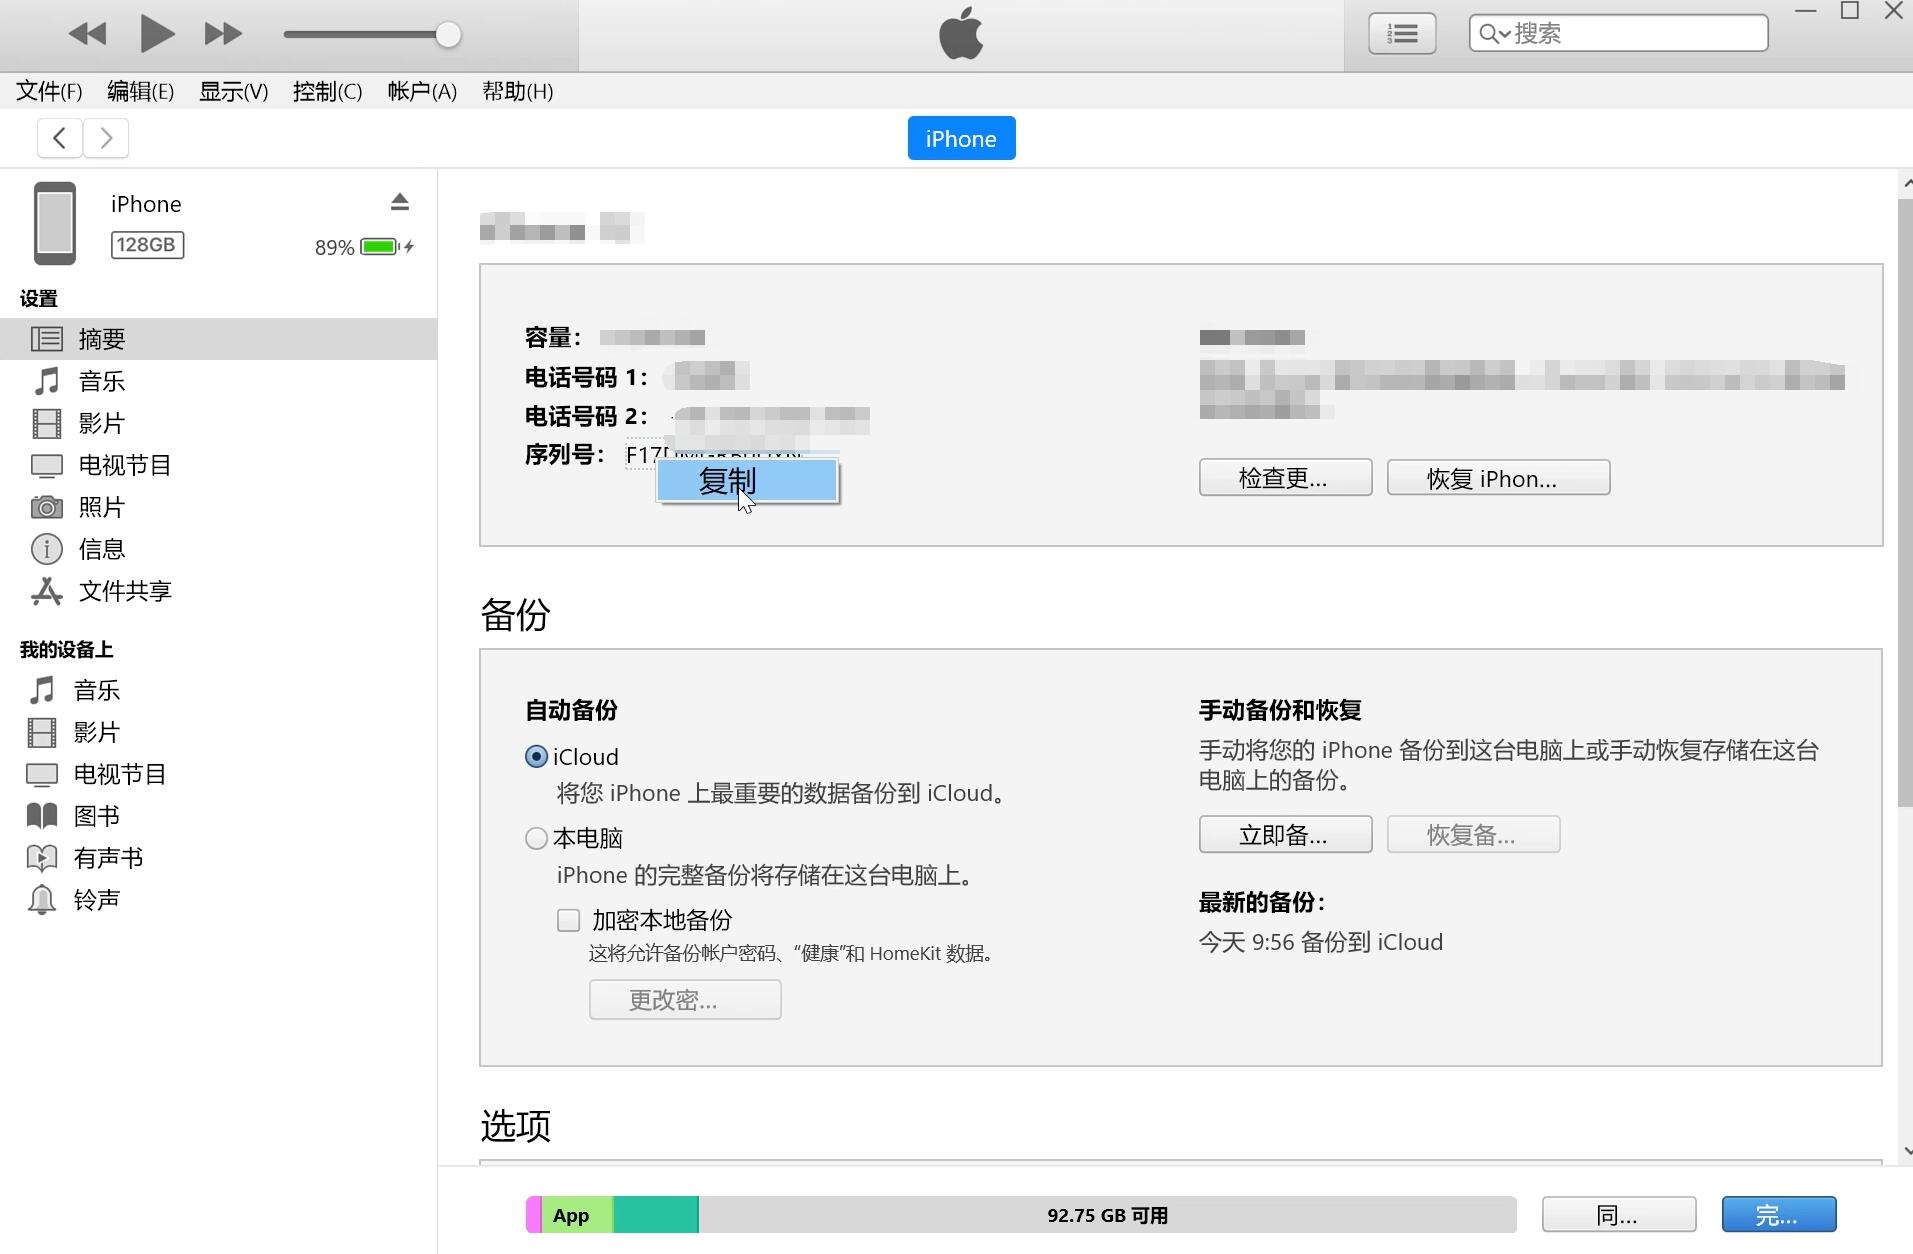This screenshot has width=1913, height=1254.
Task: Select 影片 under 设置
Action: pyautogui.click(x=218, y=423)
